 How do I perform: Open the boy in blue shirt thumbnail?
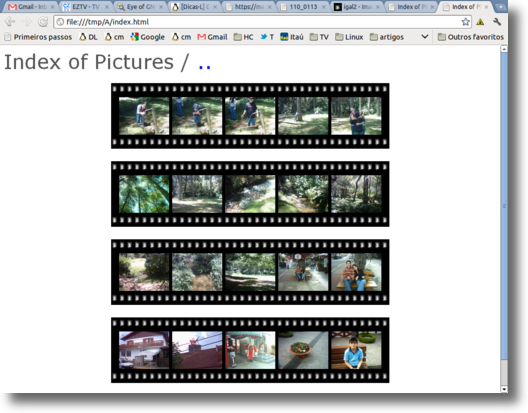(356, 350)
